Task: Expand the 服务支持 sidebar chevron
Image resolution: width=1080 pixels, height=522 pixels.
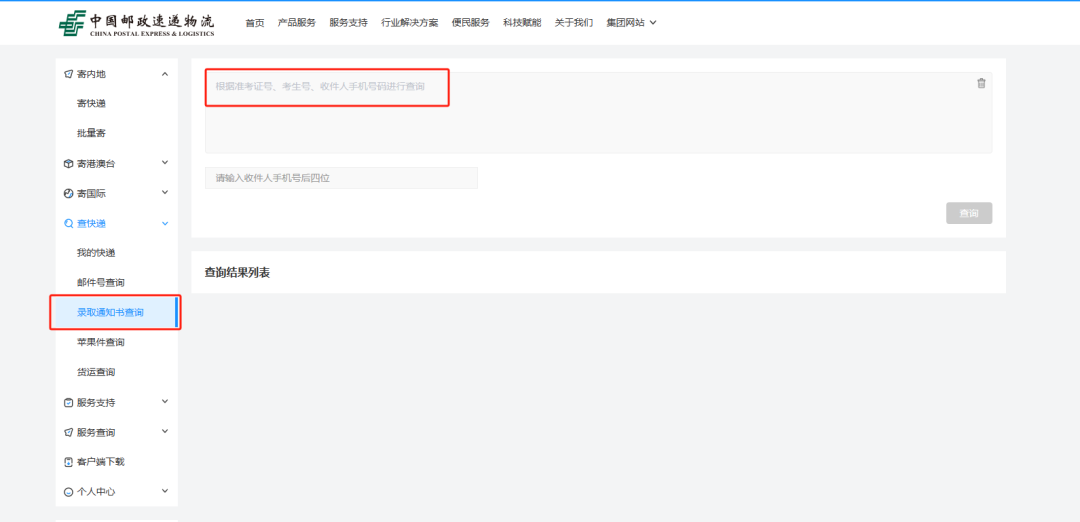Action: tap(165, 401)
